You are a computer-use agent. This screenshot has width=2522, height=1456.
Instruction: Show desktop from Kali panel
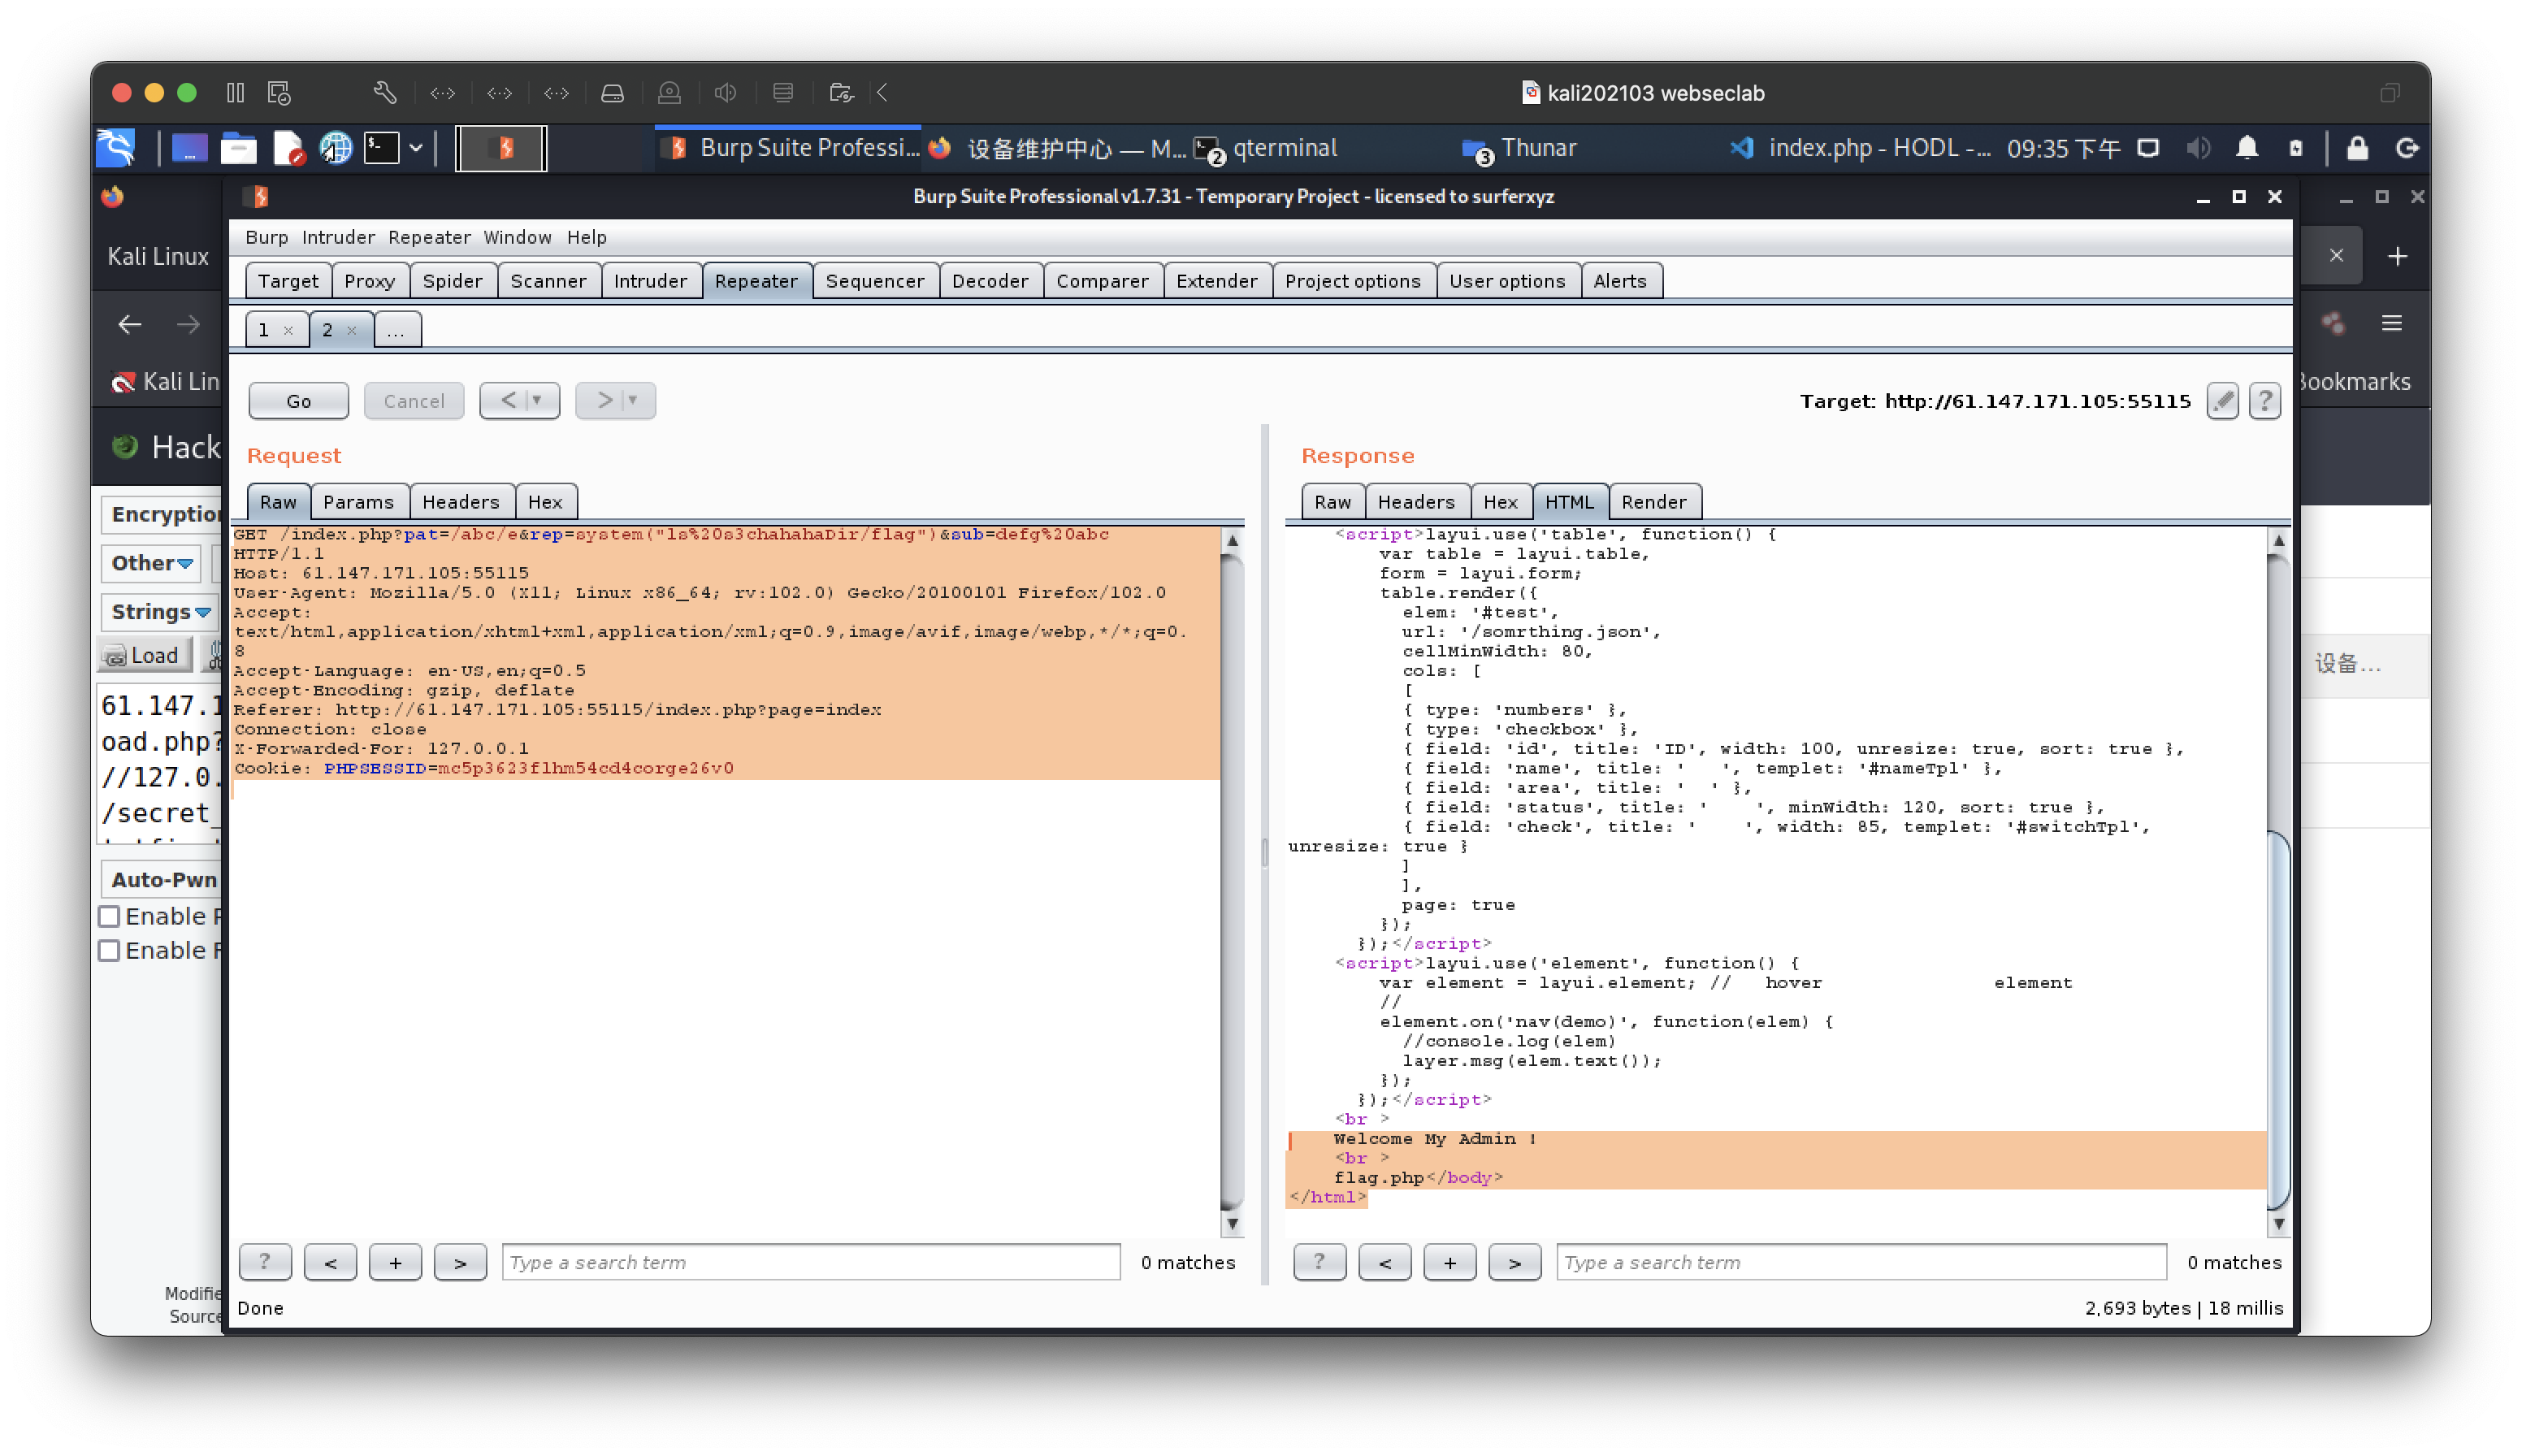[189, 148]
